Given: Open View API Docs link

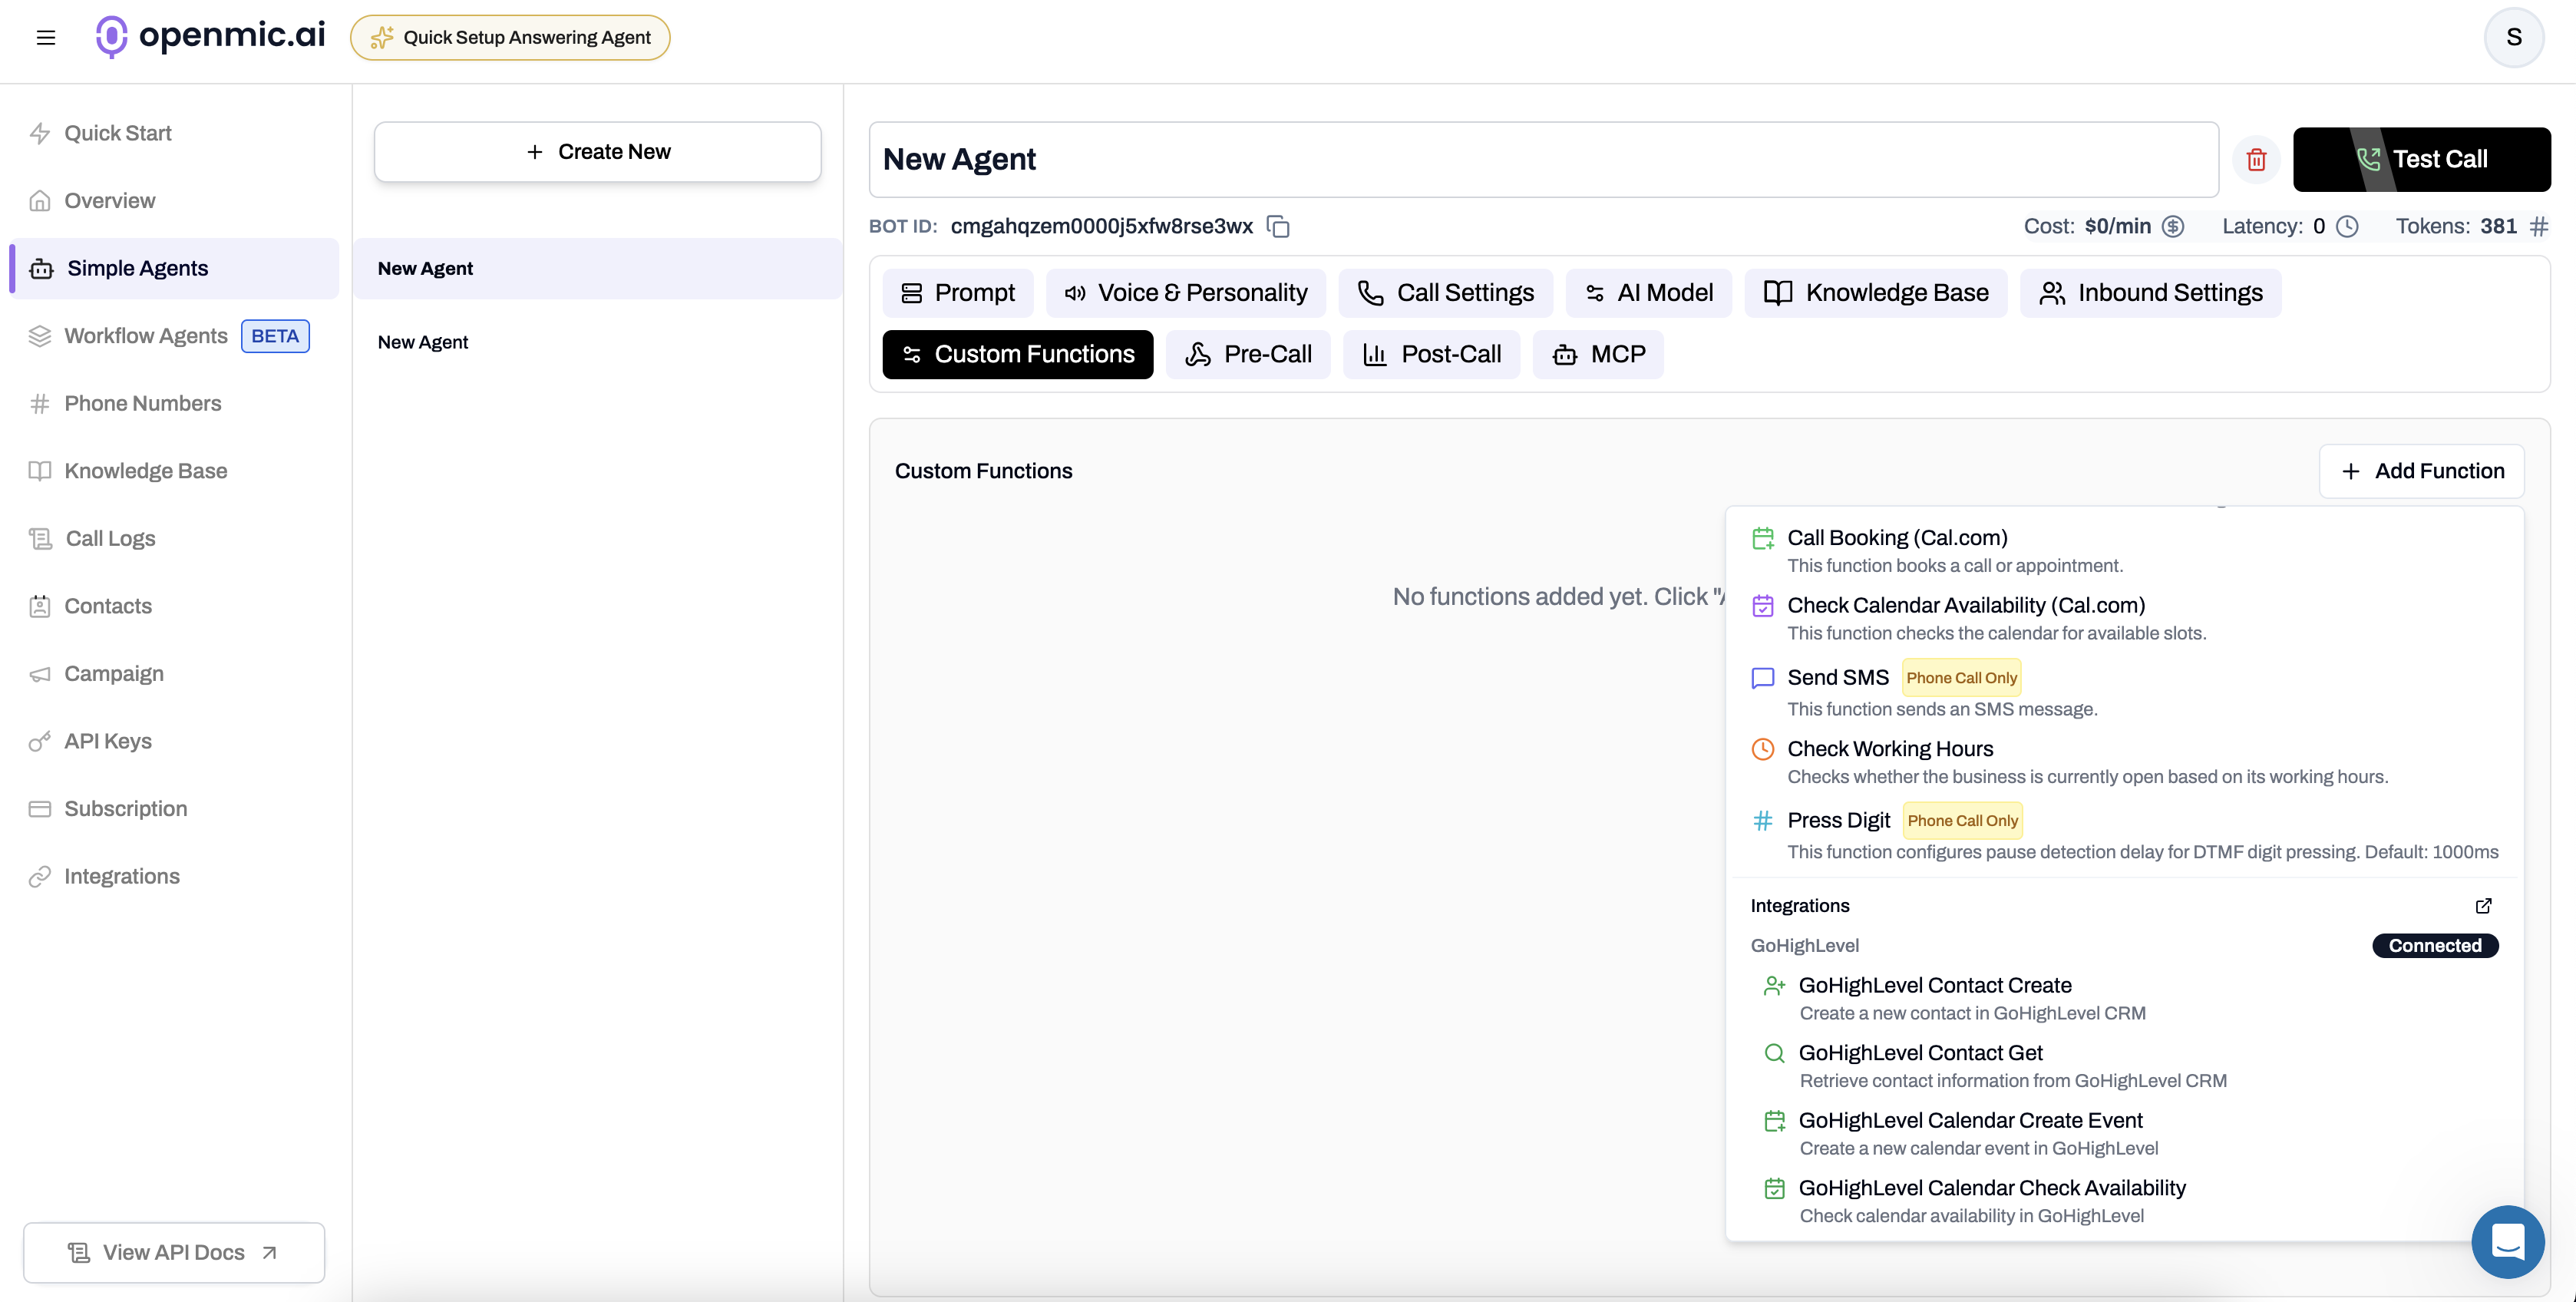Looking at the screenshot, I should (174, 1253).
